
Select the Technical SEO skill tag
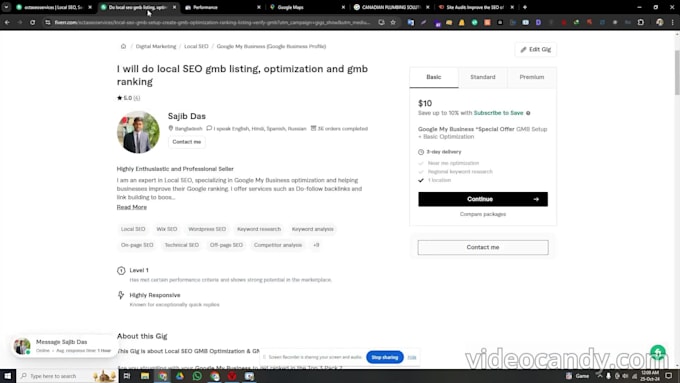[181, 245]
